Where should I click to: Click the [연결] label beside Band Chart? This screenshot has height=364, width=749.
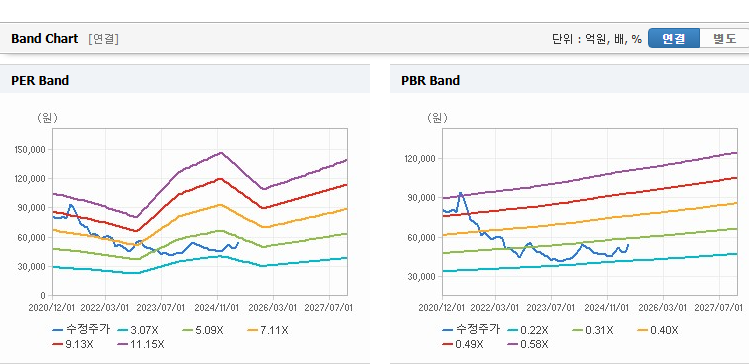(103, 39)
